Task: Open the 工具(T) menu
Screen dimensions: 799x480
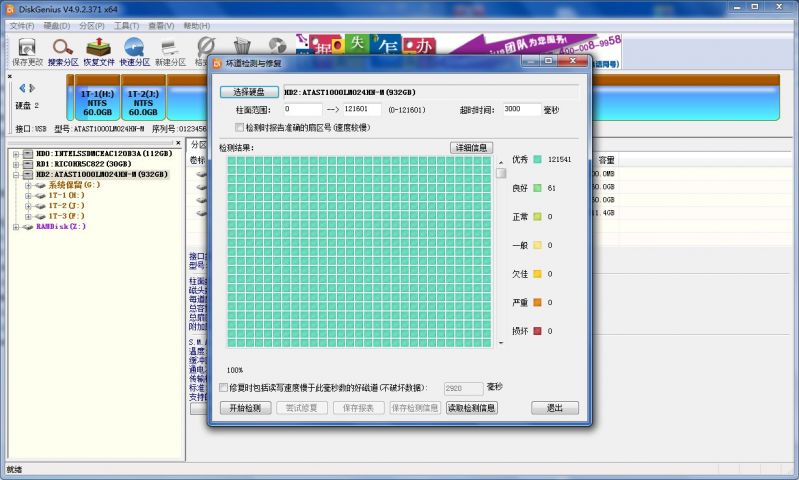Action: click(126, 25)
